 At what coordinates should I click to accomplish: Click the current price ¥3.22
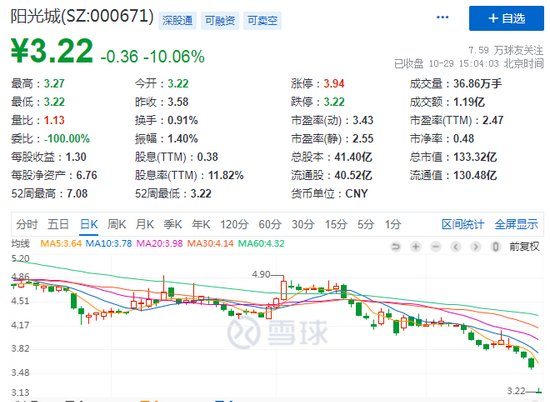52,50
